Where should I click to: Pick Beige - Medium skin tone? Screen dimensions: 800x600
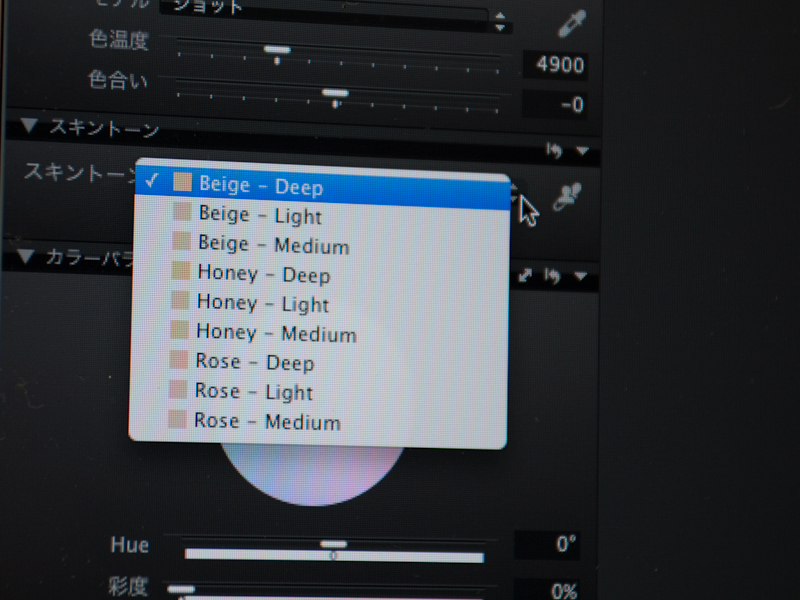[x=321, y=244]
